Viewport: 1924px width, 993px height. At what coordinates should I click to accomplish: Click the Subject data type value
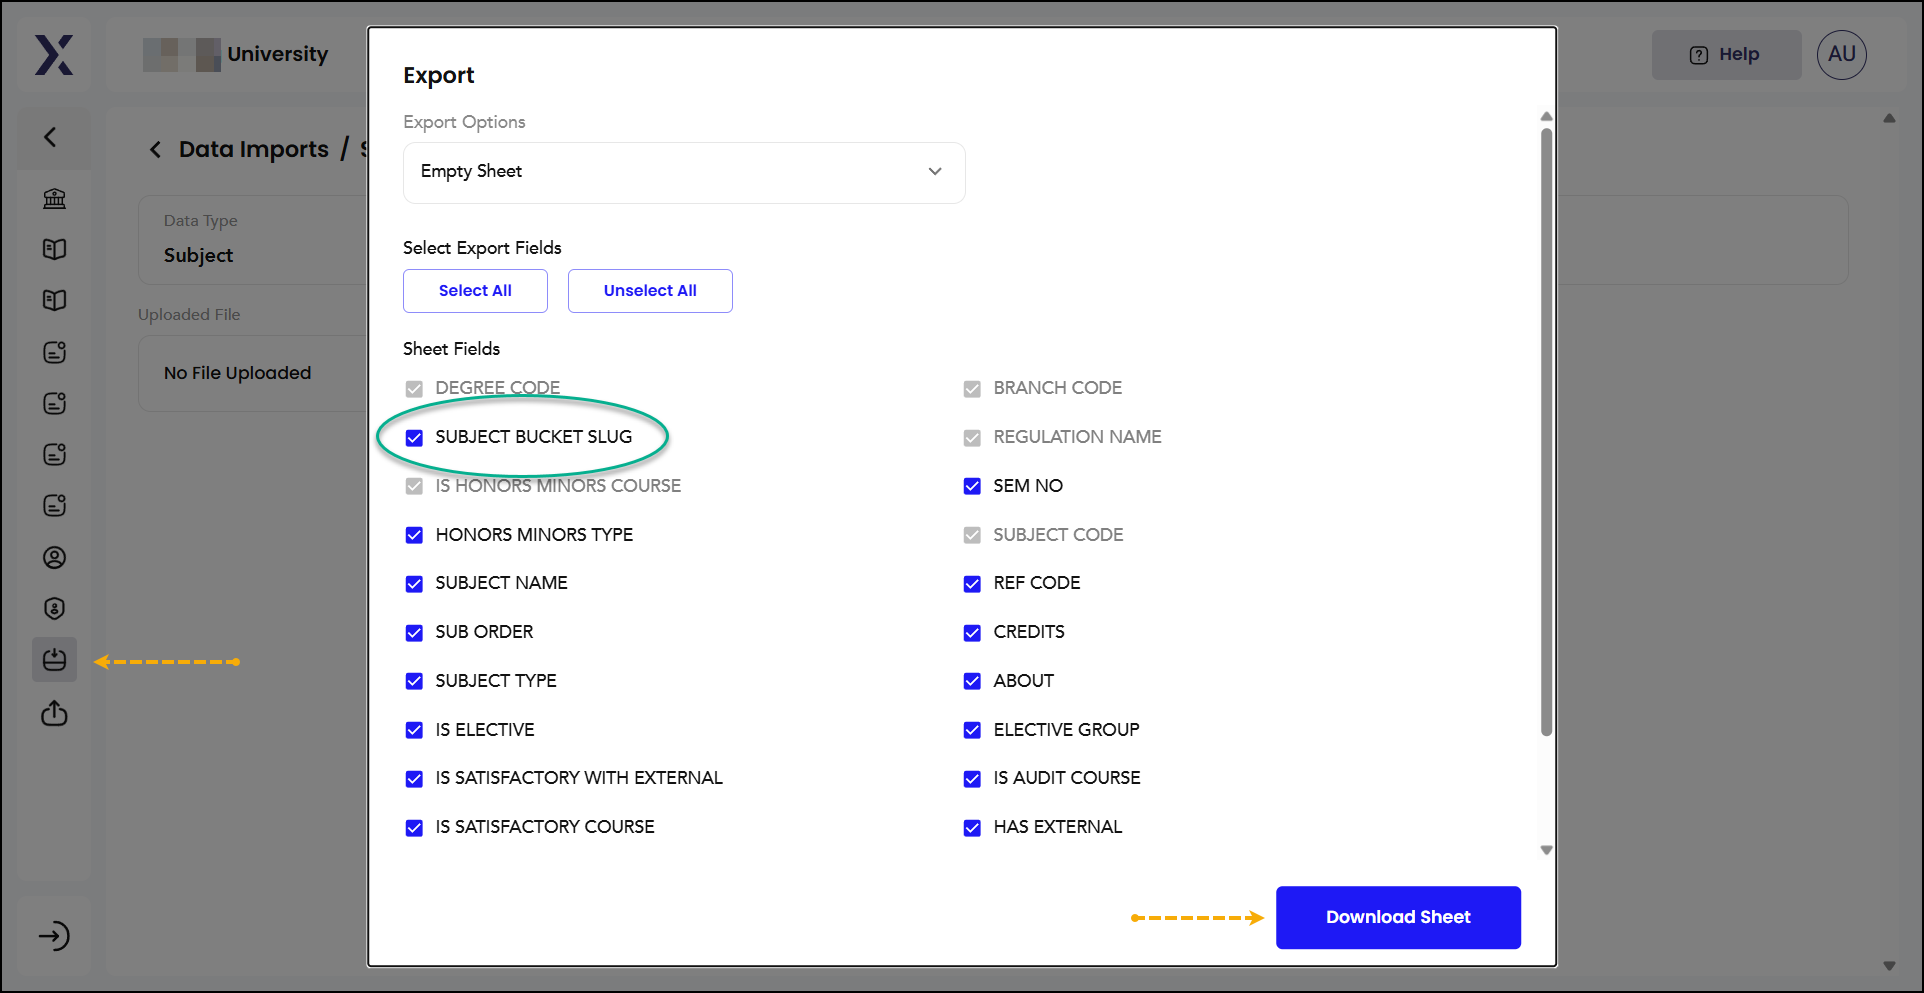pos(198,256)
